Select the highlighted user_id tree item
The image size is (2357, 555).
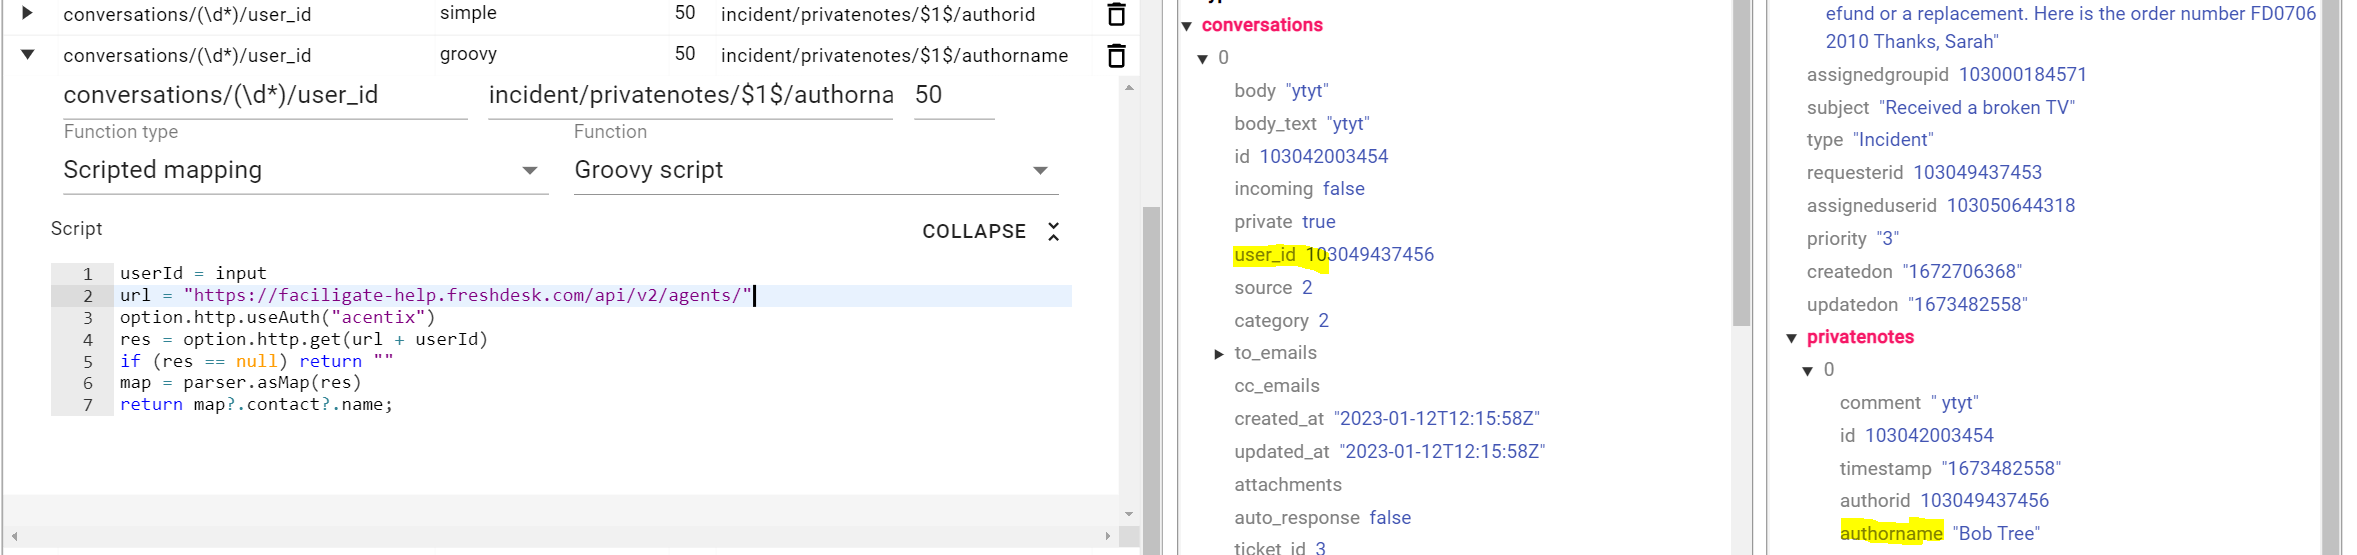[1265, 255]
